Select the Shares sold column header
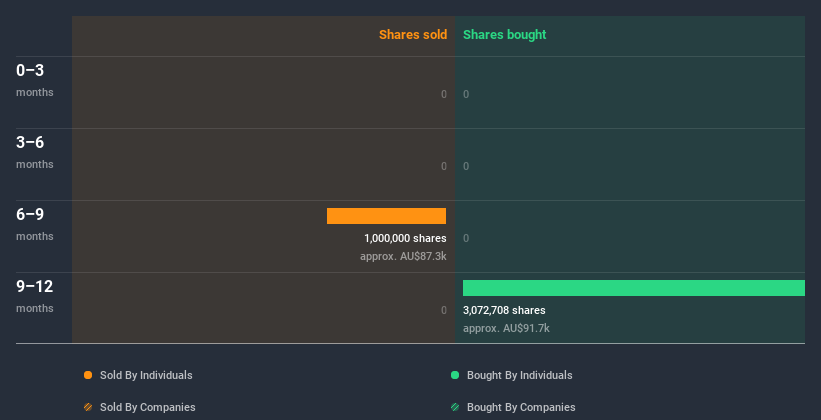The height and width of the screenshot is (420, 821). click(412, 35)
